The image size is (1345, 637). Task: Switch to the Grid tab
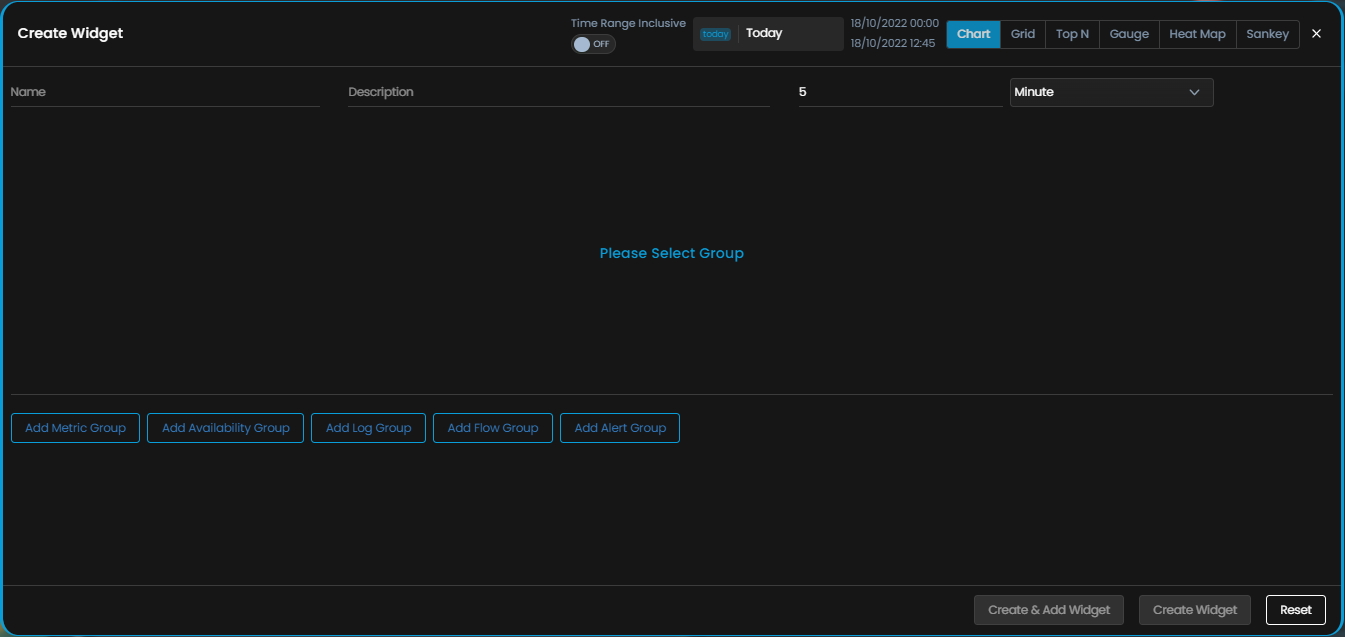point(1022,34)
